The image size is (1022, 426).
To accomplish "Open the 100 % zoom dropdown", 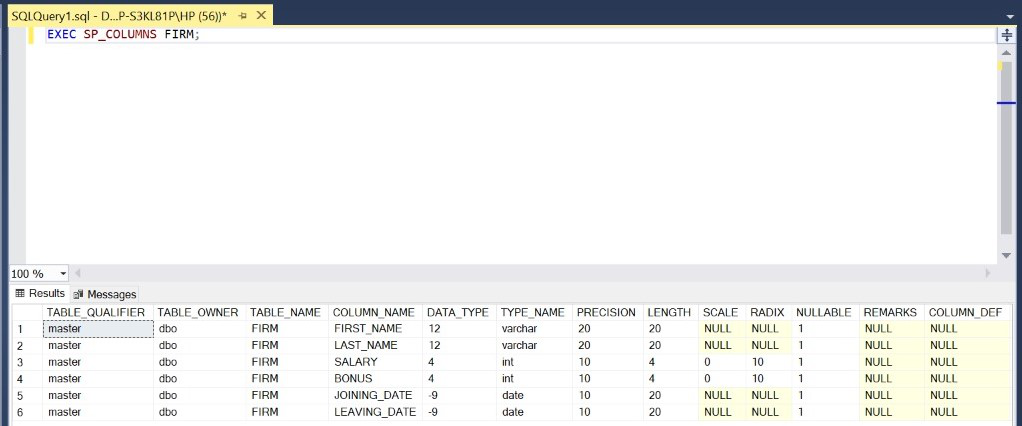I will [x=64, y=273].
